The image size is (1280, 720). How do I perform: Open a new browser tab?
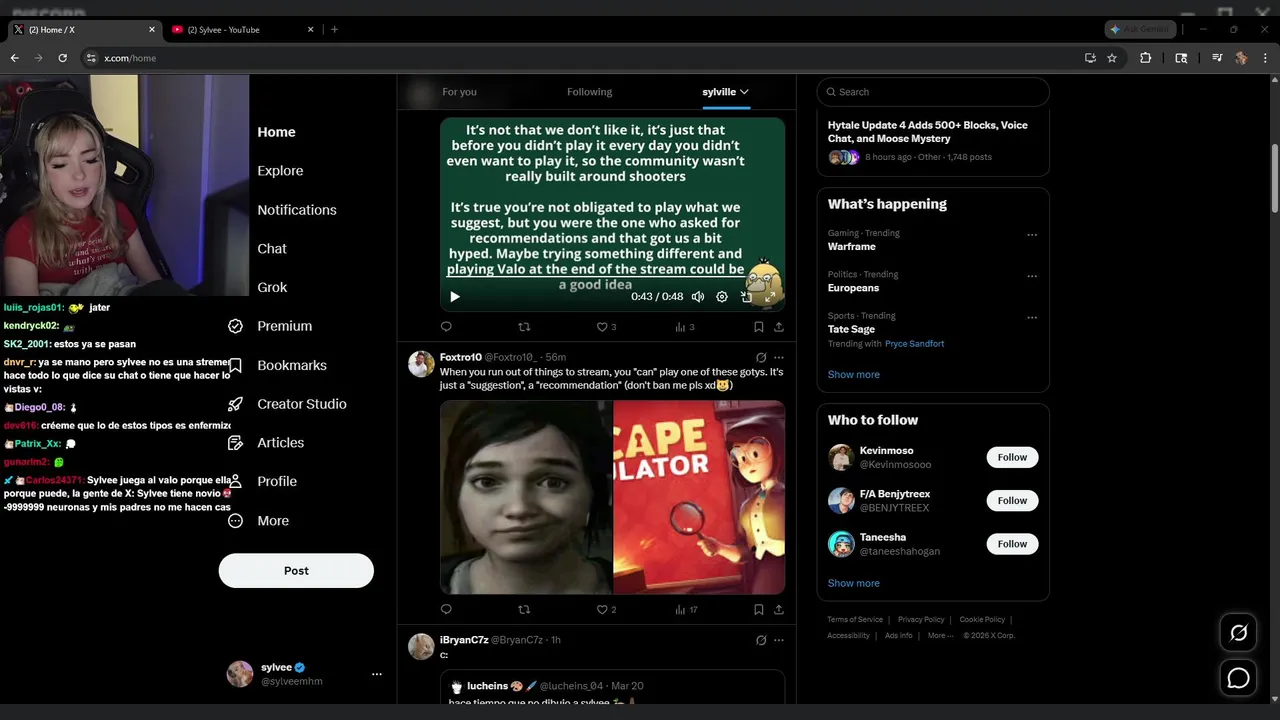click(334, 30)
